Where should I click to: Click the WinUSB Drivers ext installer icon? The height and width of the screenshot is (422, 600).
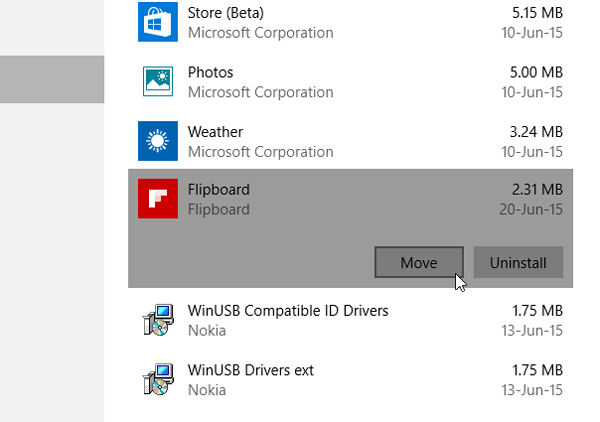point(157,380)
